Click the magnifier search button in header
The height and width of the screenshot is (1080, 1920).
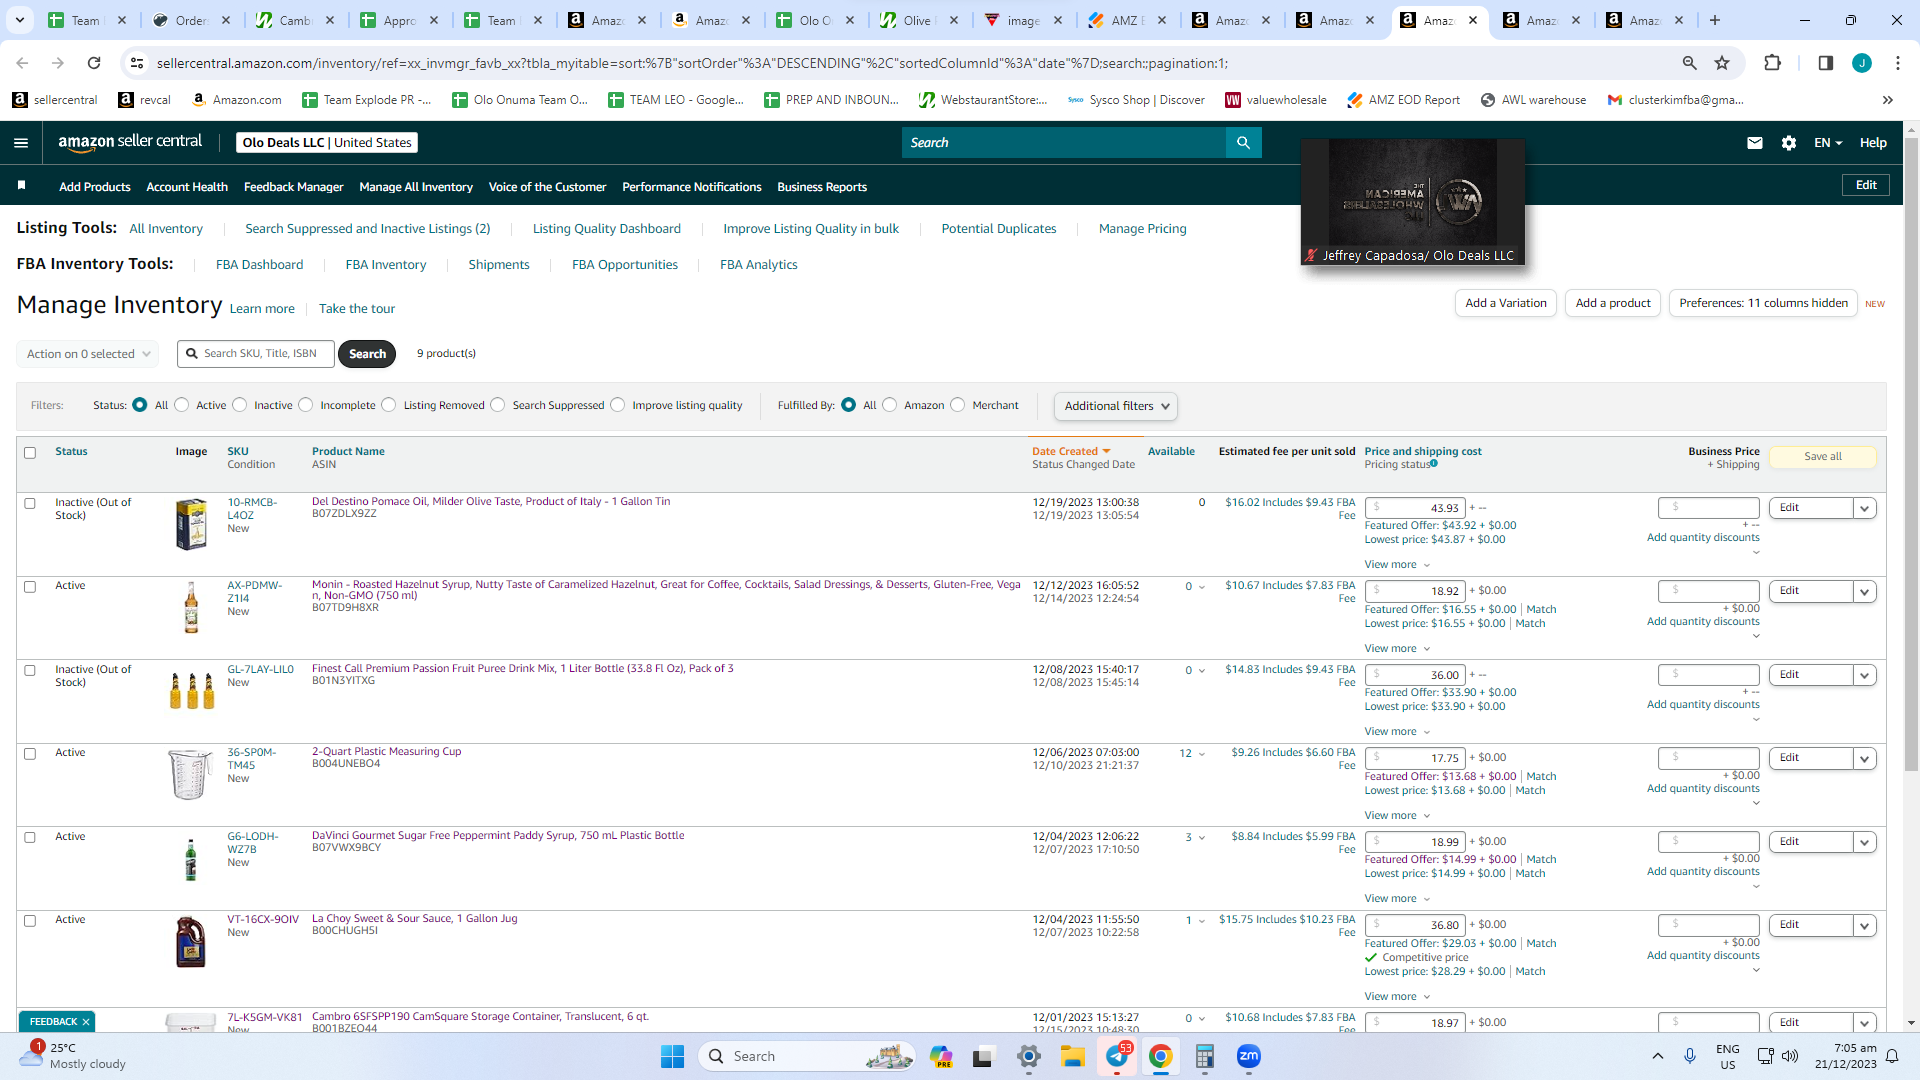tap(1243, 143)
